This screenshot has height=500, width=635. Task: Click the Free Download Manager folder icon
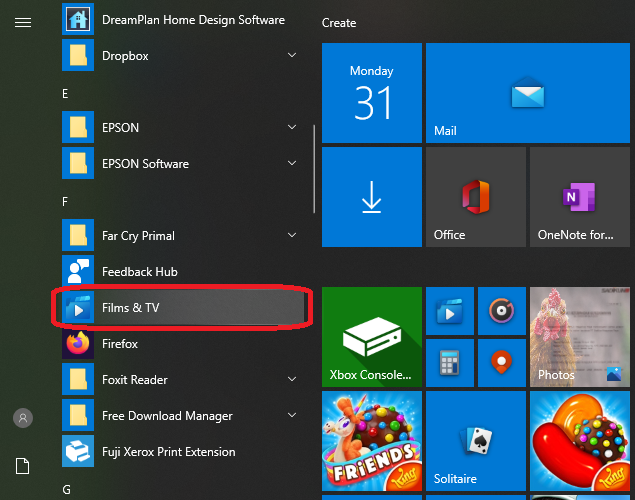(78, 415)
